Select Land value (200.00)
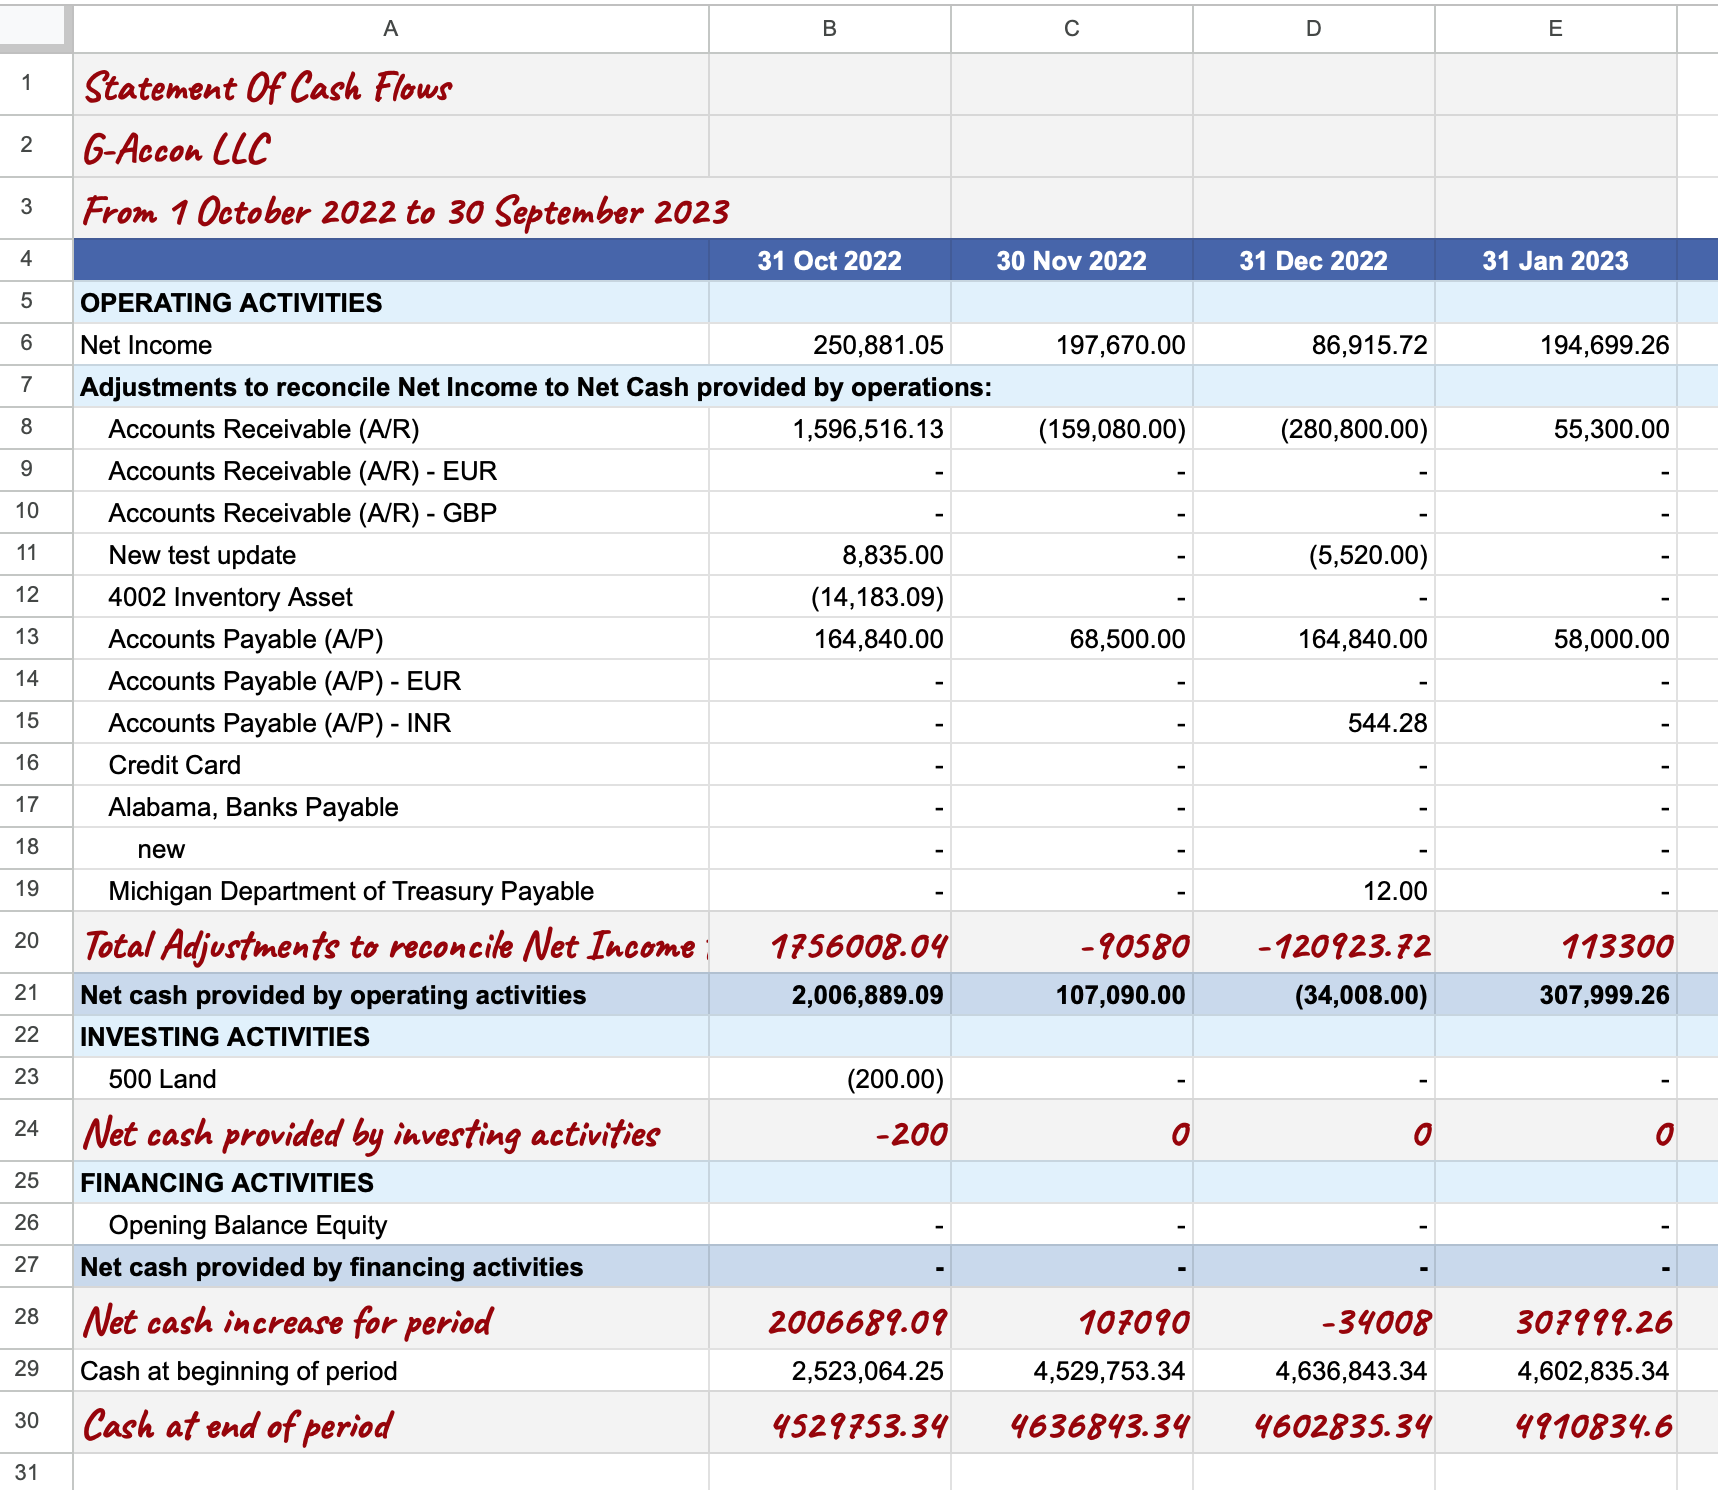This screenshot has height=1490, width=1718. (830, 1078)
